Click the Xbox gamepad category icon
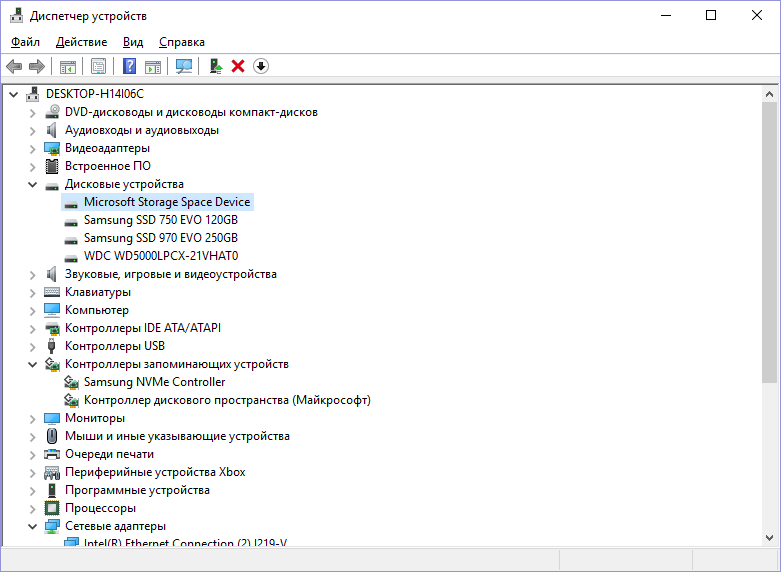Viewport: 781px width, 572px height. (x=52, y=472)
